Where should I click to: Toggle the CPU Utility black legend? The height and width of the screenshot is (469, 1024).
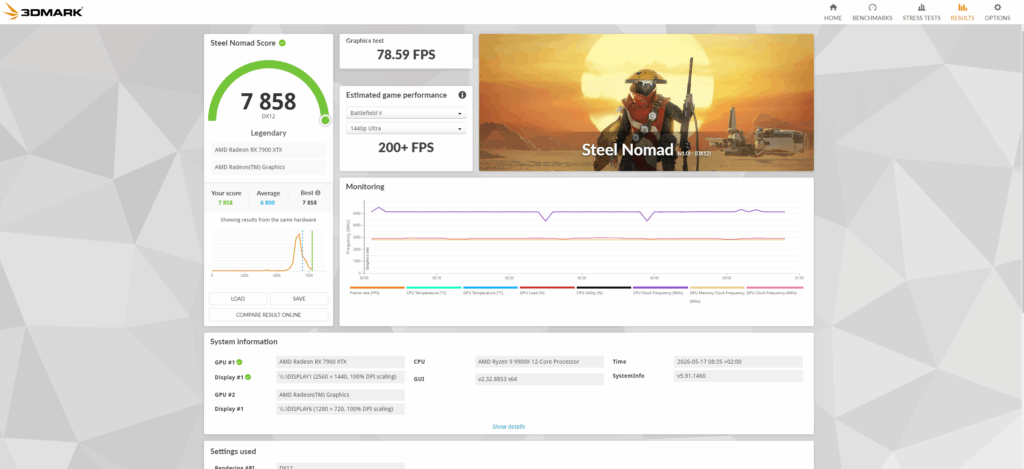(x=603, y=289)
